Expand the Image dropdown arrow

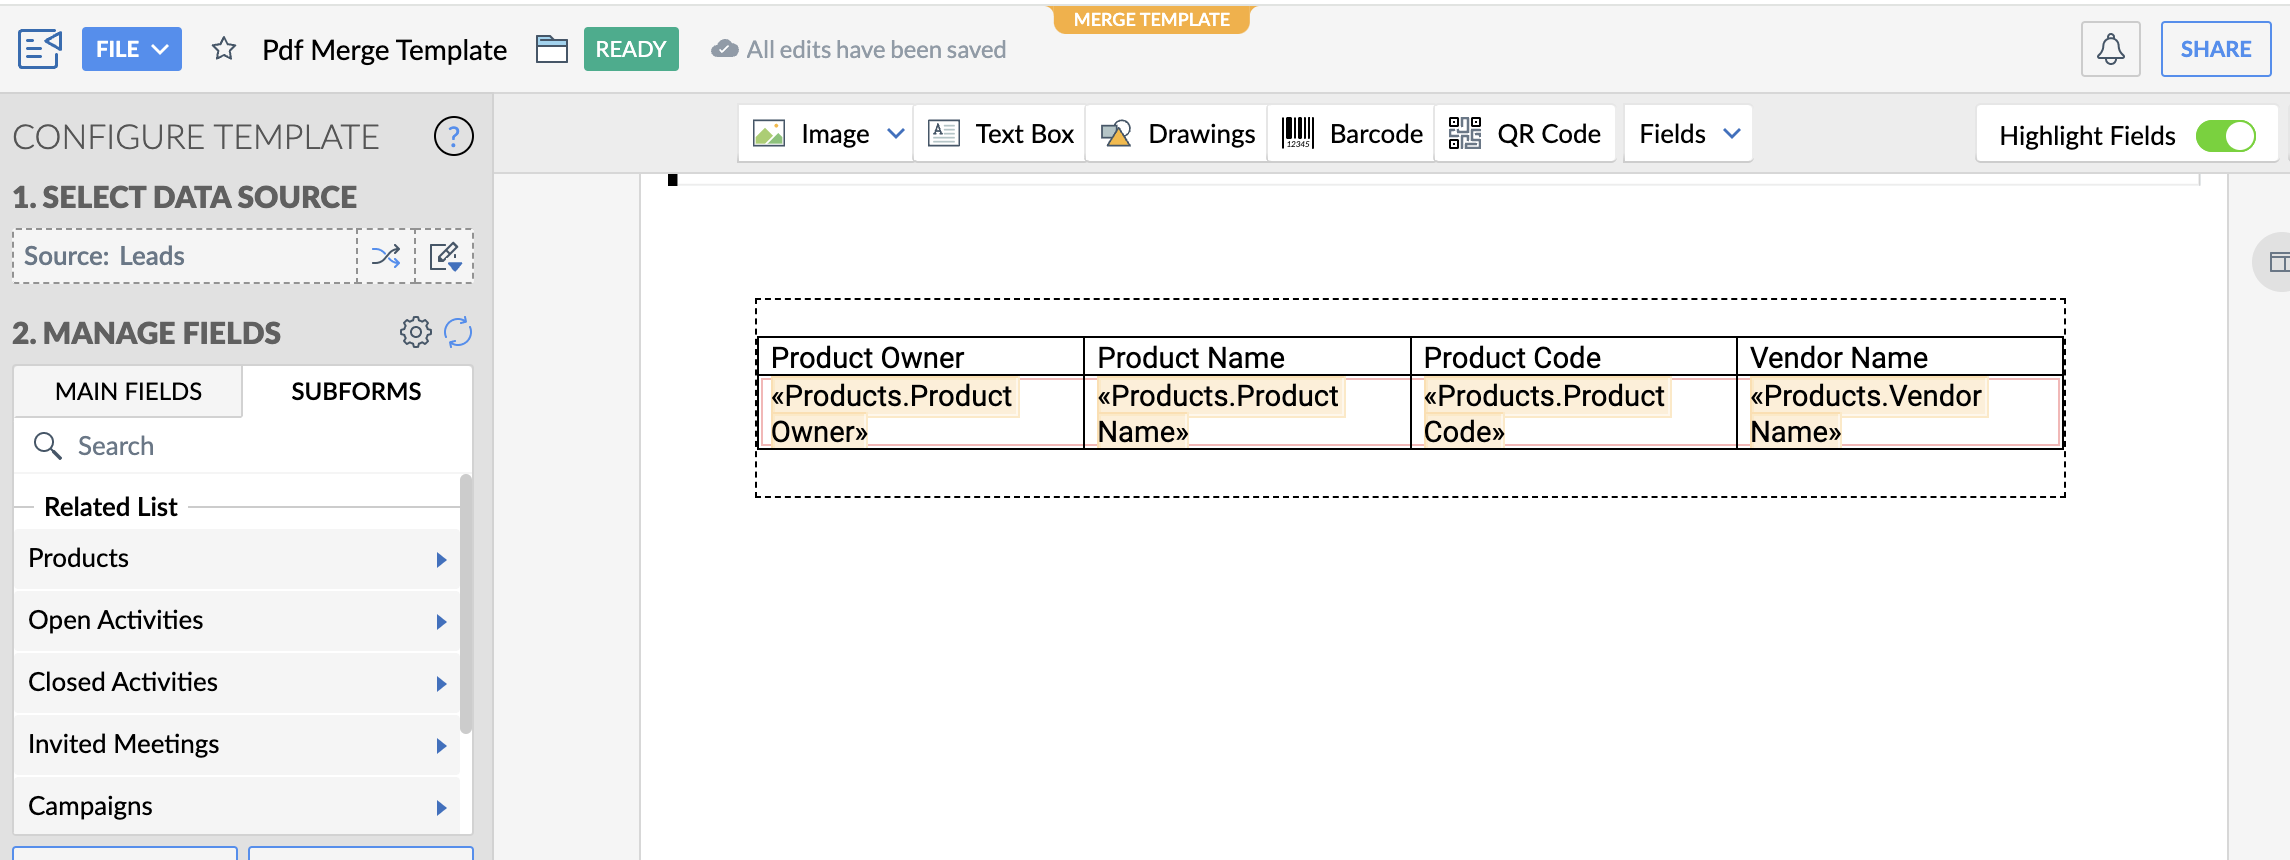point(896,134)
